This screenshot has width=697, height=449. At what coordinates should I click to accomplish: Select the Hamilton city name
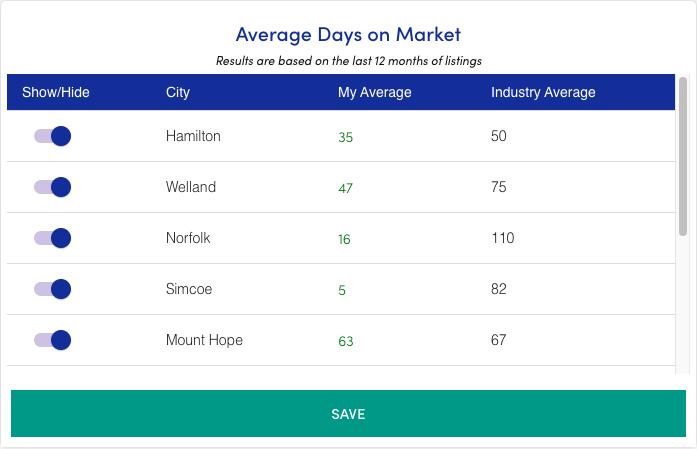coord(193,136)
